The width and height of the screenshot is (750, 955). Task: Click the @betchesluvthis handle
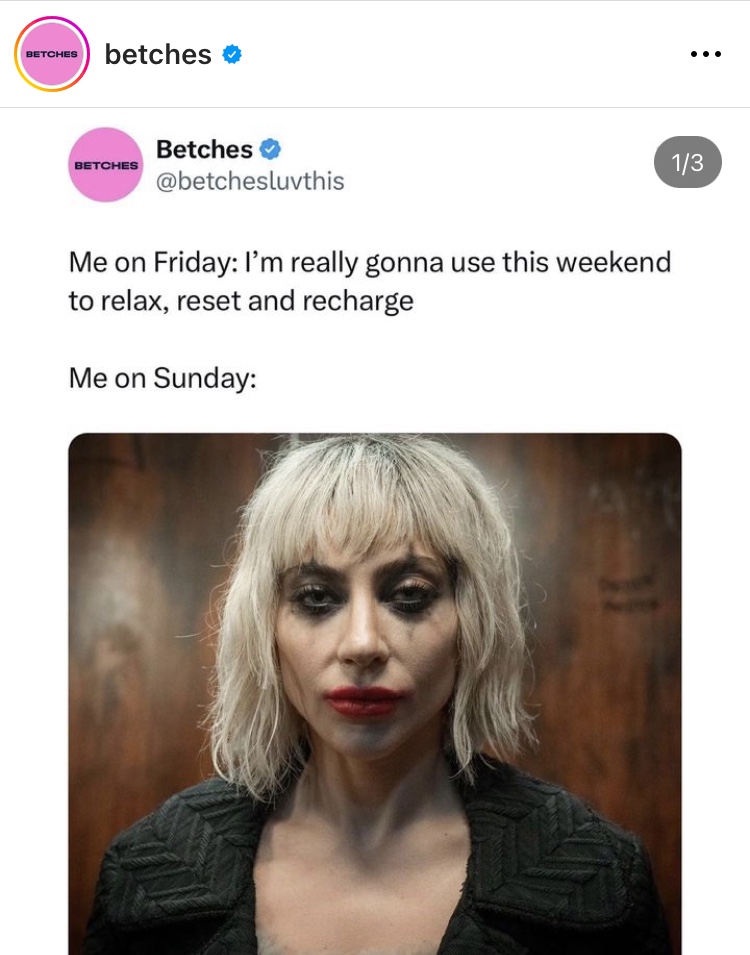[x=250, y=181]
